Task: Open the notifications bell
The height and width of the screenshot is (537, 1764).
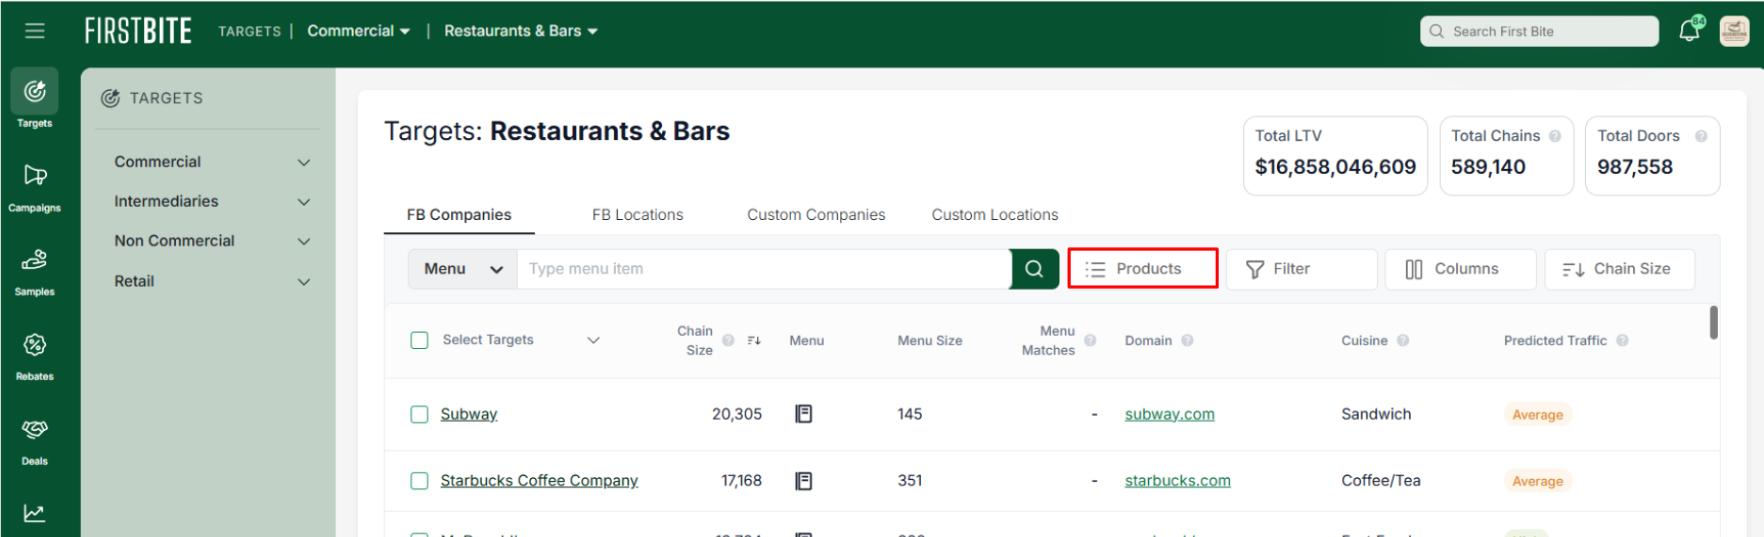Action: [1690, 30]
